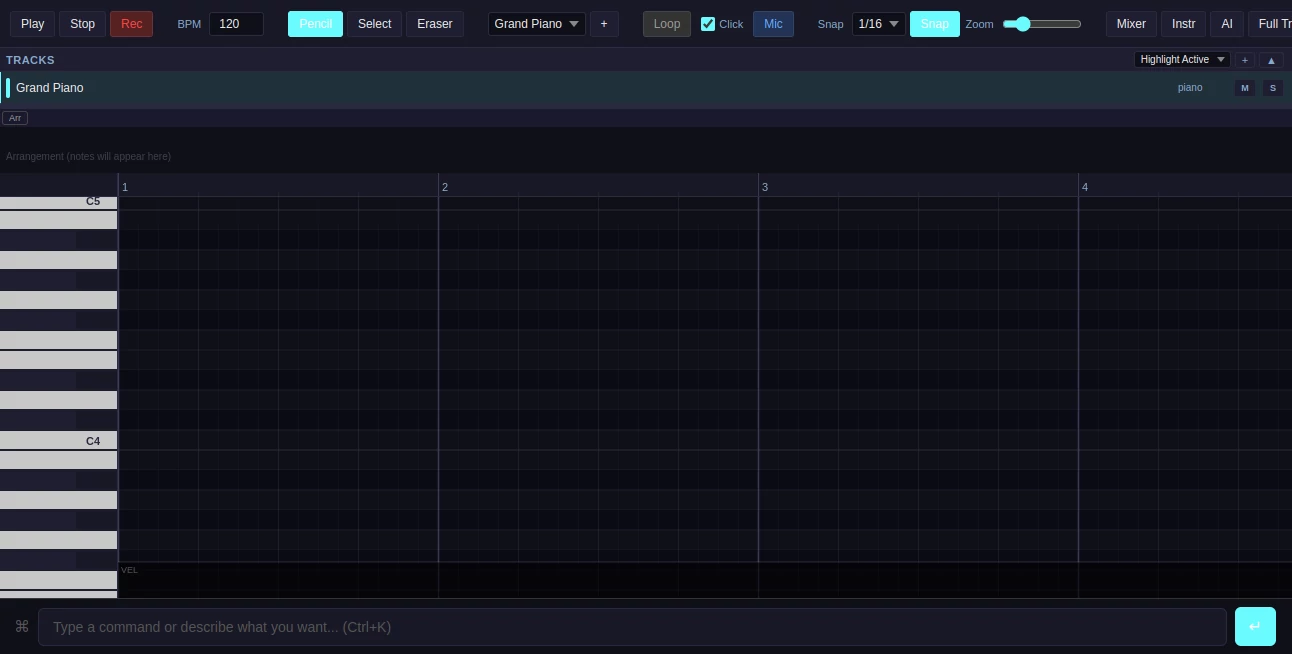
Task: Toggle Loop mode
Action: pyautogui.click(x=666, y=24)
